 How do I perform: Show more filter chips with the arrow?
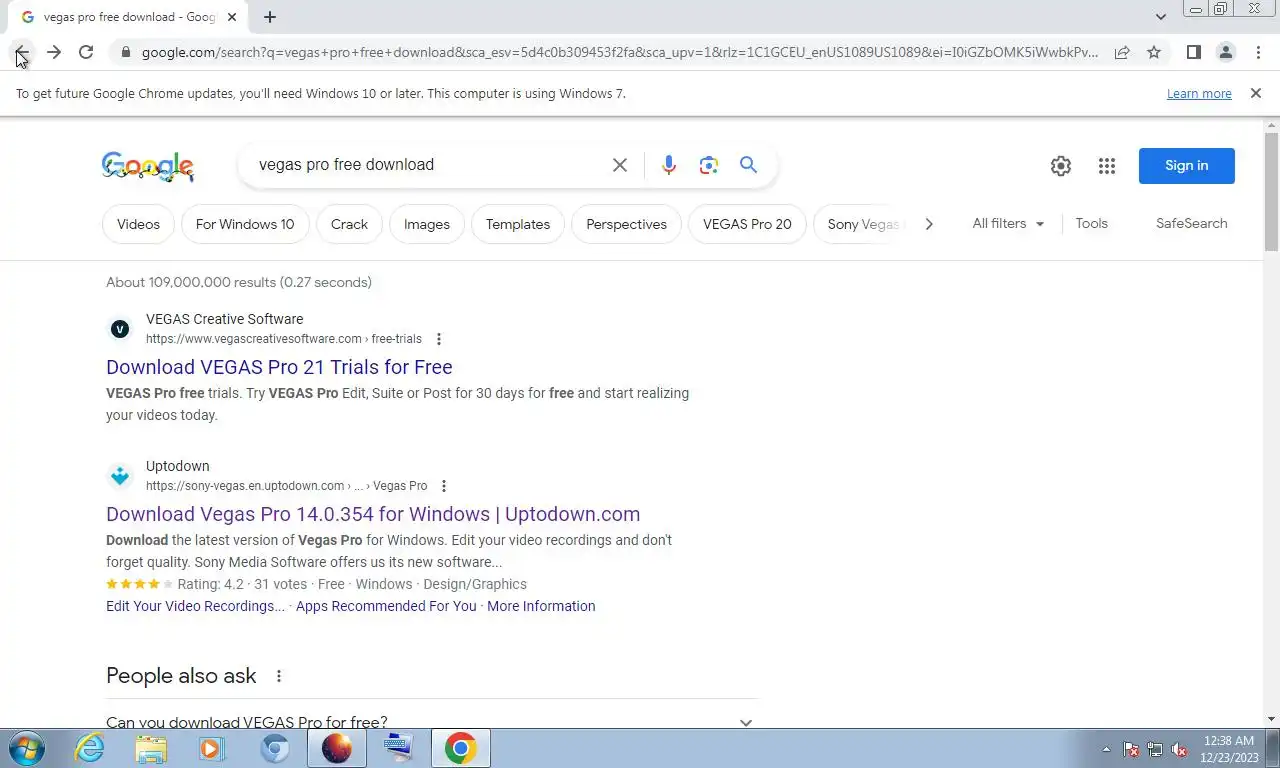point(929,224)
